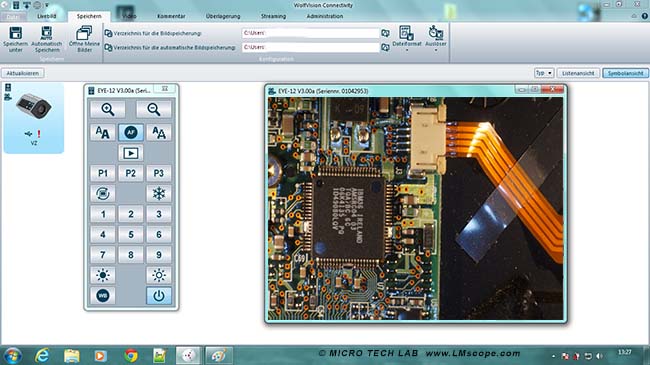Open the Livebild tab
This screenshot has height=365, width=650.
click(x=46, y=16)
